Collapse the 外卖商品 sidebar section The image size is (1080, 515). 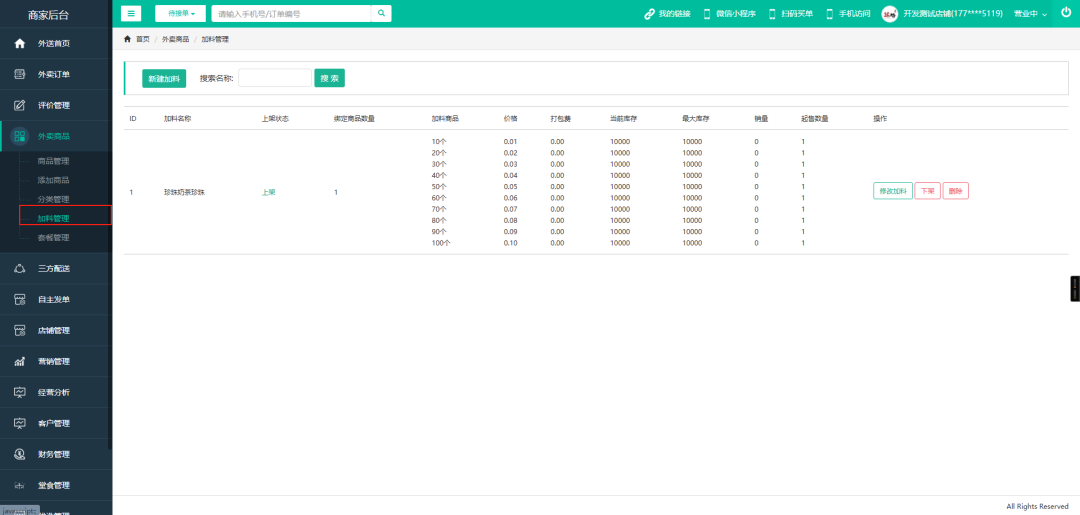click(54, 136)
